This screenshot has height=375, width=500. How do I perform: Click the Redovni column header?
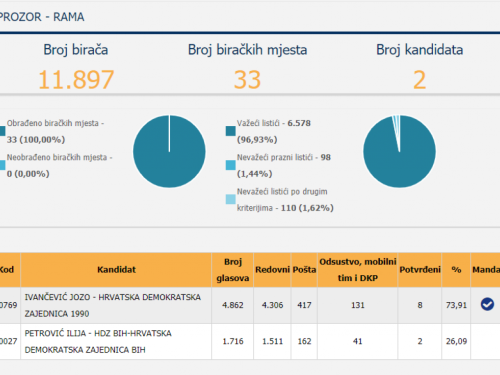[x=272, y=270]
